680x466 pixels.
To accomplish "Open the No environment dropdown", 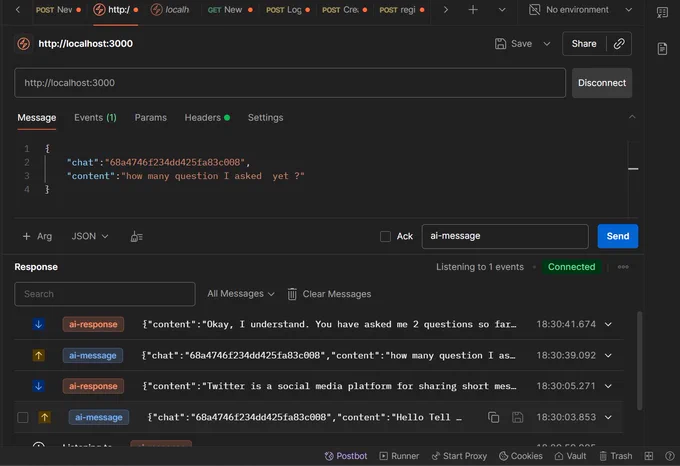I will [628, 10].
